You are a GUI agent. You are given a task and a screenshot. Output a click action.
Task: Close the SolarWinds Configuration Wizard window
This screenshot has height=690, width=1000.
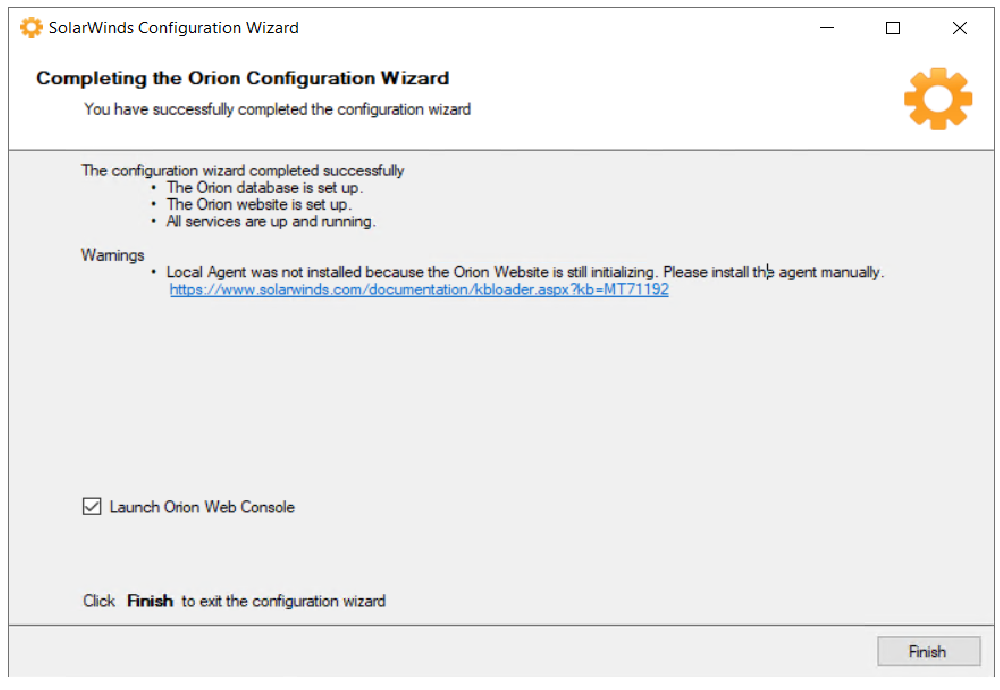coord(959,28)
